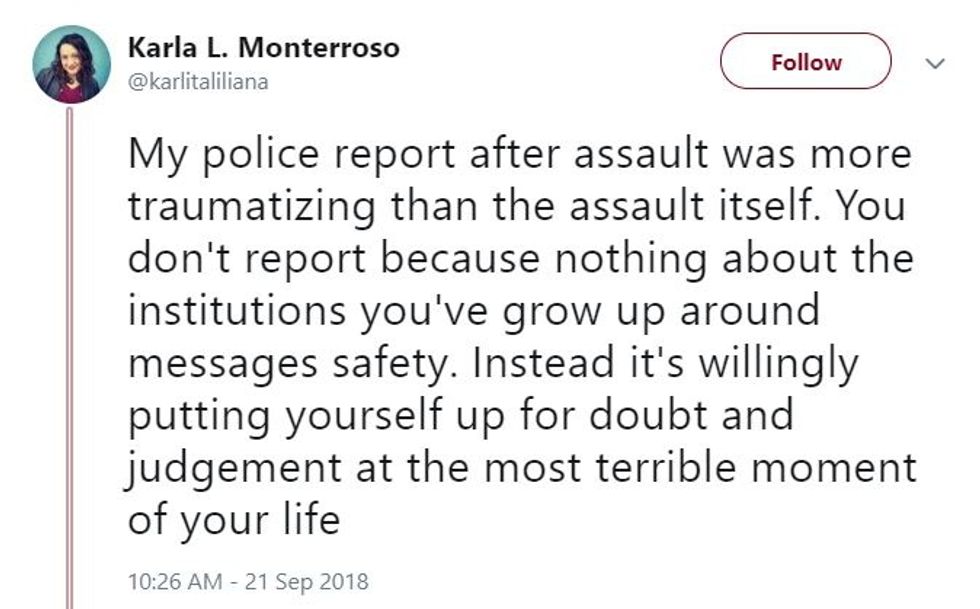Open the tweet options chevron

(936, 63)
